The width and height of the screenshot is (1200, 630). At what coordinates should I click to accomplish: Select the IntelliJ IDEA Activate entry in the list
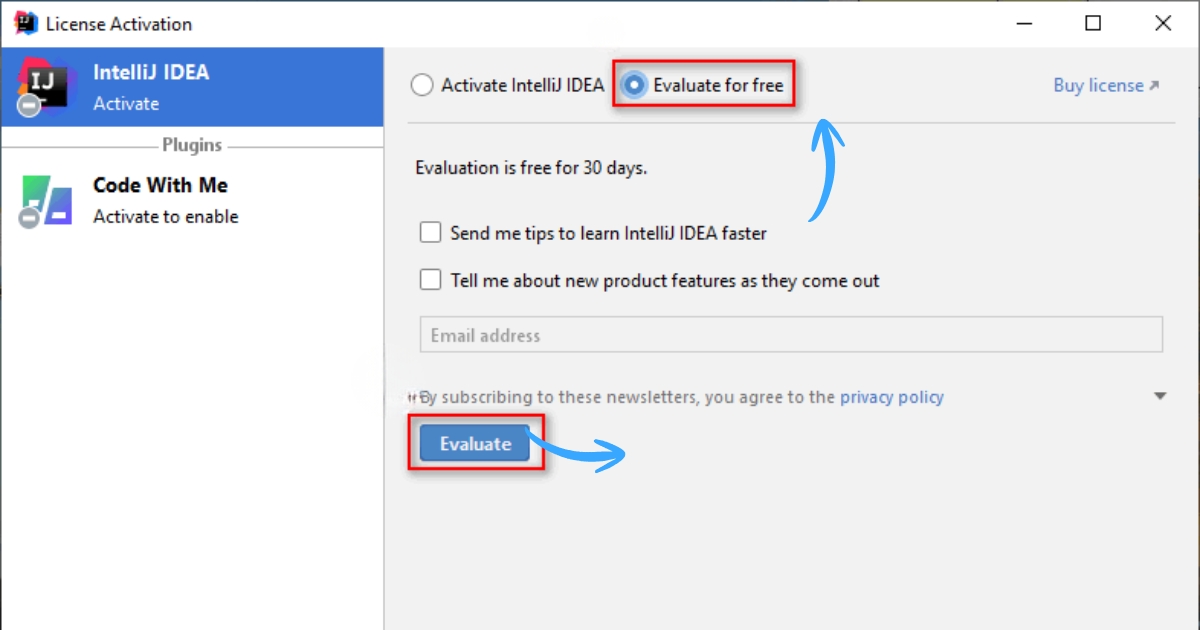(192, 87)
